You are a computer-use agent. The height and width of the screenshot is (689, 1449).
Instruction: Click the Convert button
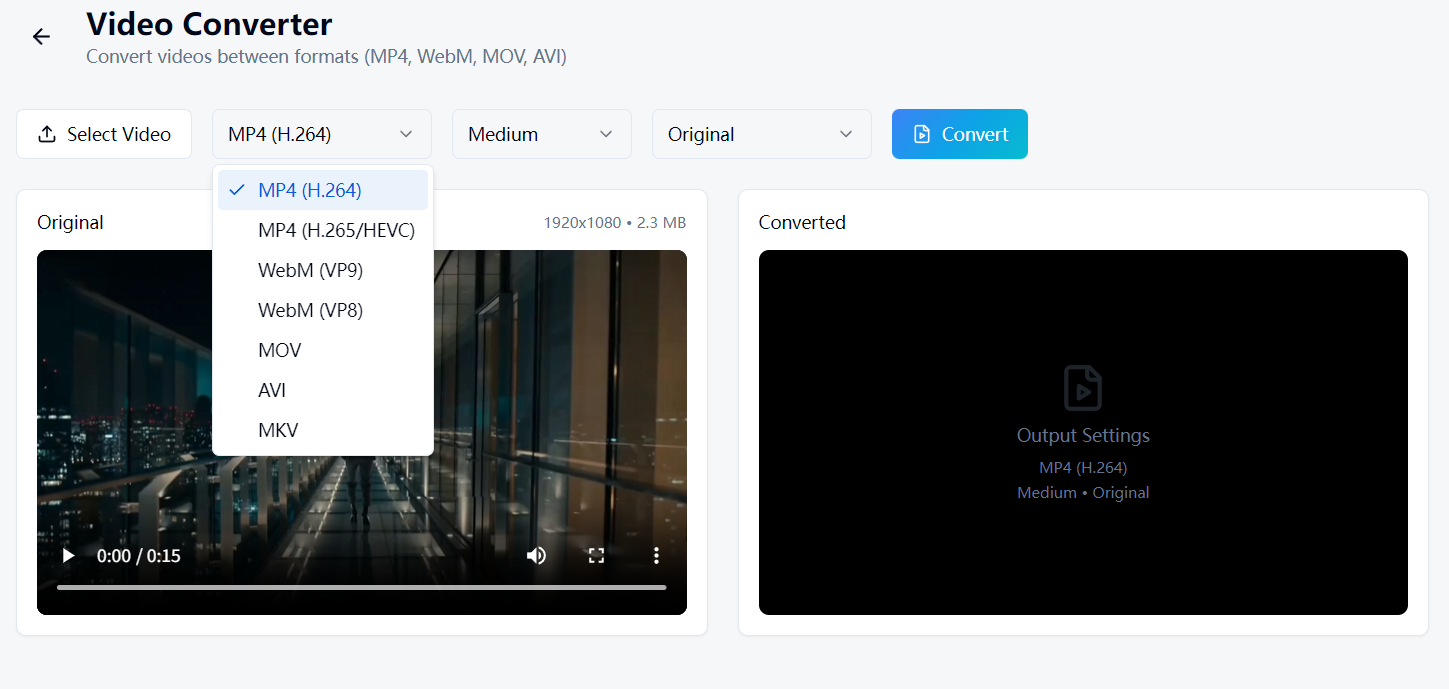pos(960,134)
